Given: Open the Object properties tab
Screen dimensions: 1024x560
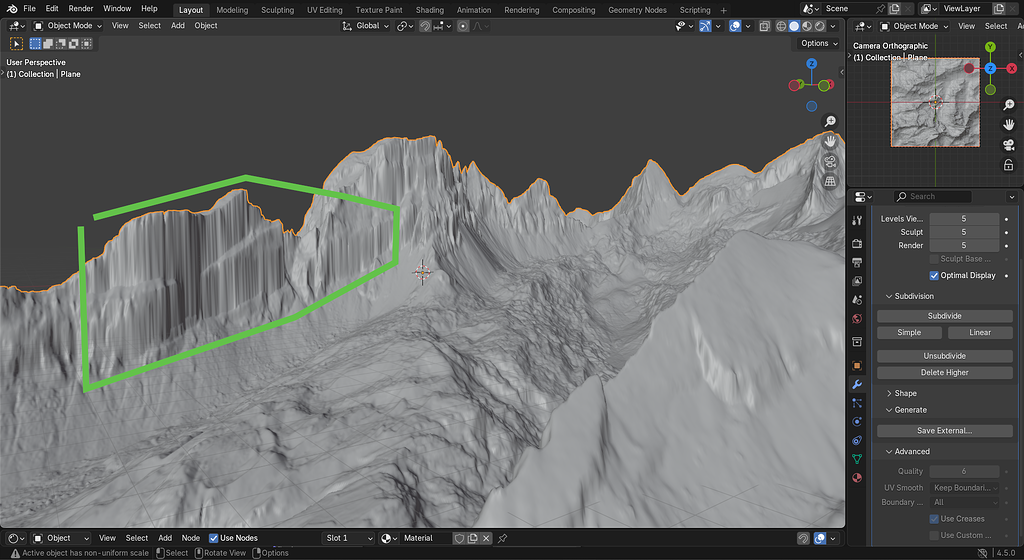Looking at the screenshot, I should (x=857, y=366).
